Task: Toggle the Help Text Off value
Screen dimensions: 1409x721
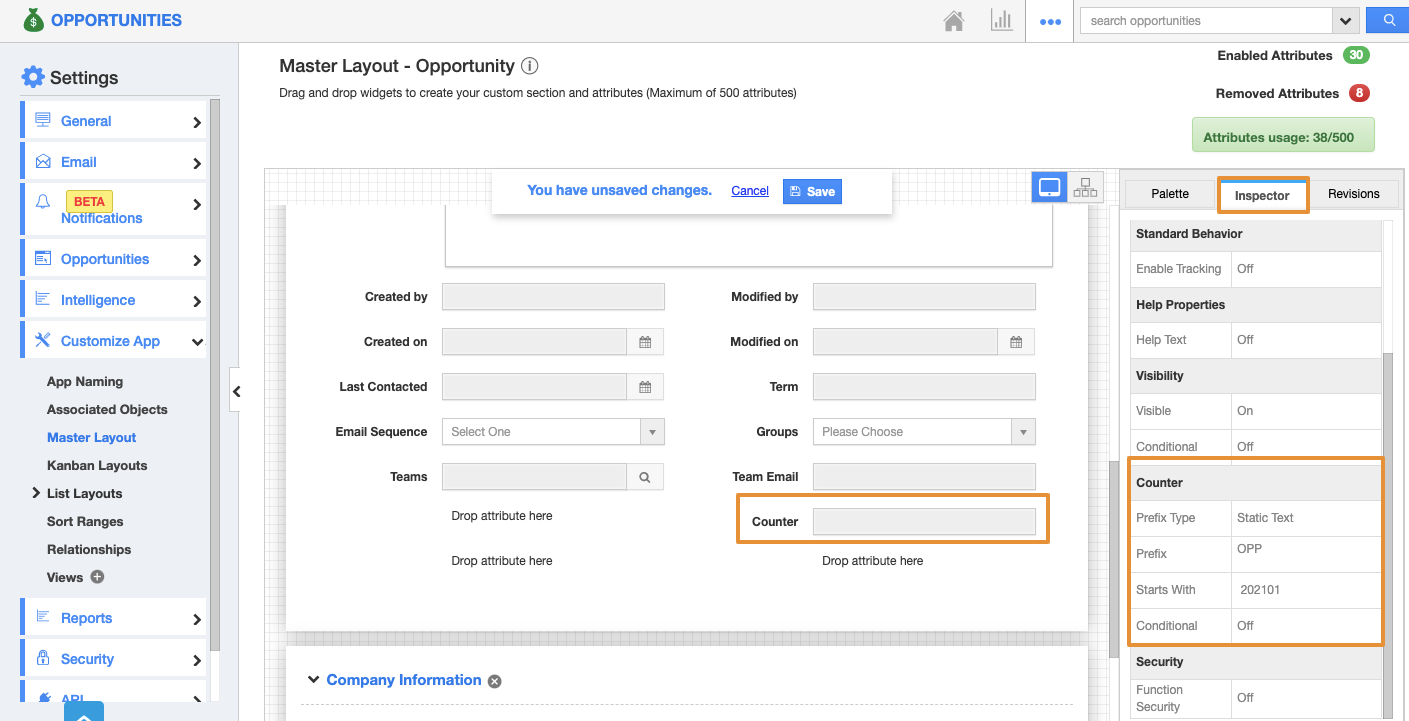Action: (x=1245, y=340)
